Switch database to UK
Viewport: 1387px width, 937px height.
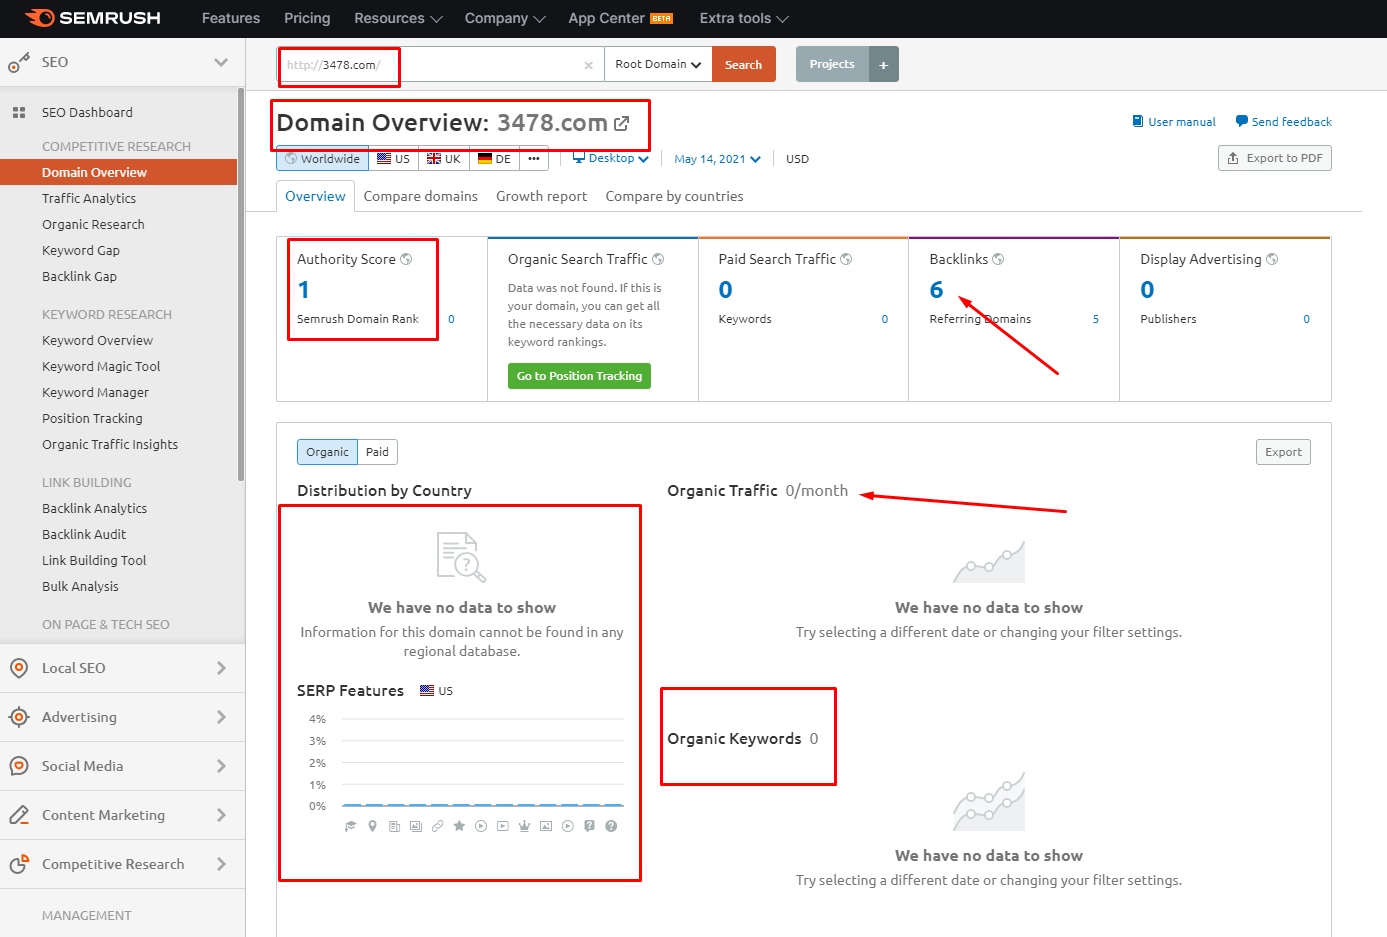pos(444,159)
